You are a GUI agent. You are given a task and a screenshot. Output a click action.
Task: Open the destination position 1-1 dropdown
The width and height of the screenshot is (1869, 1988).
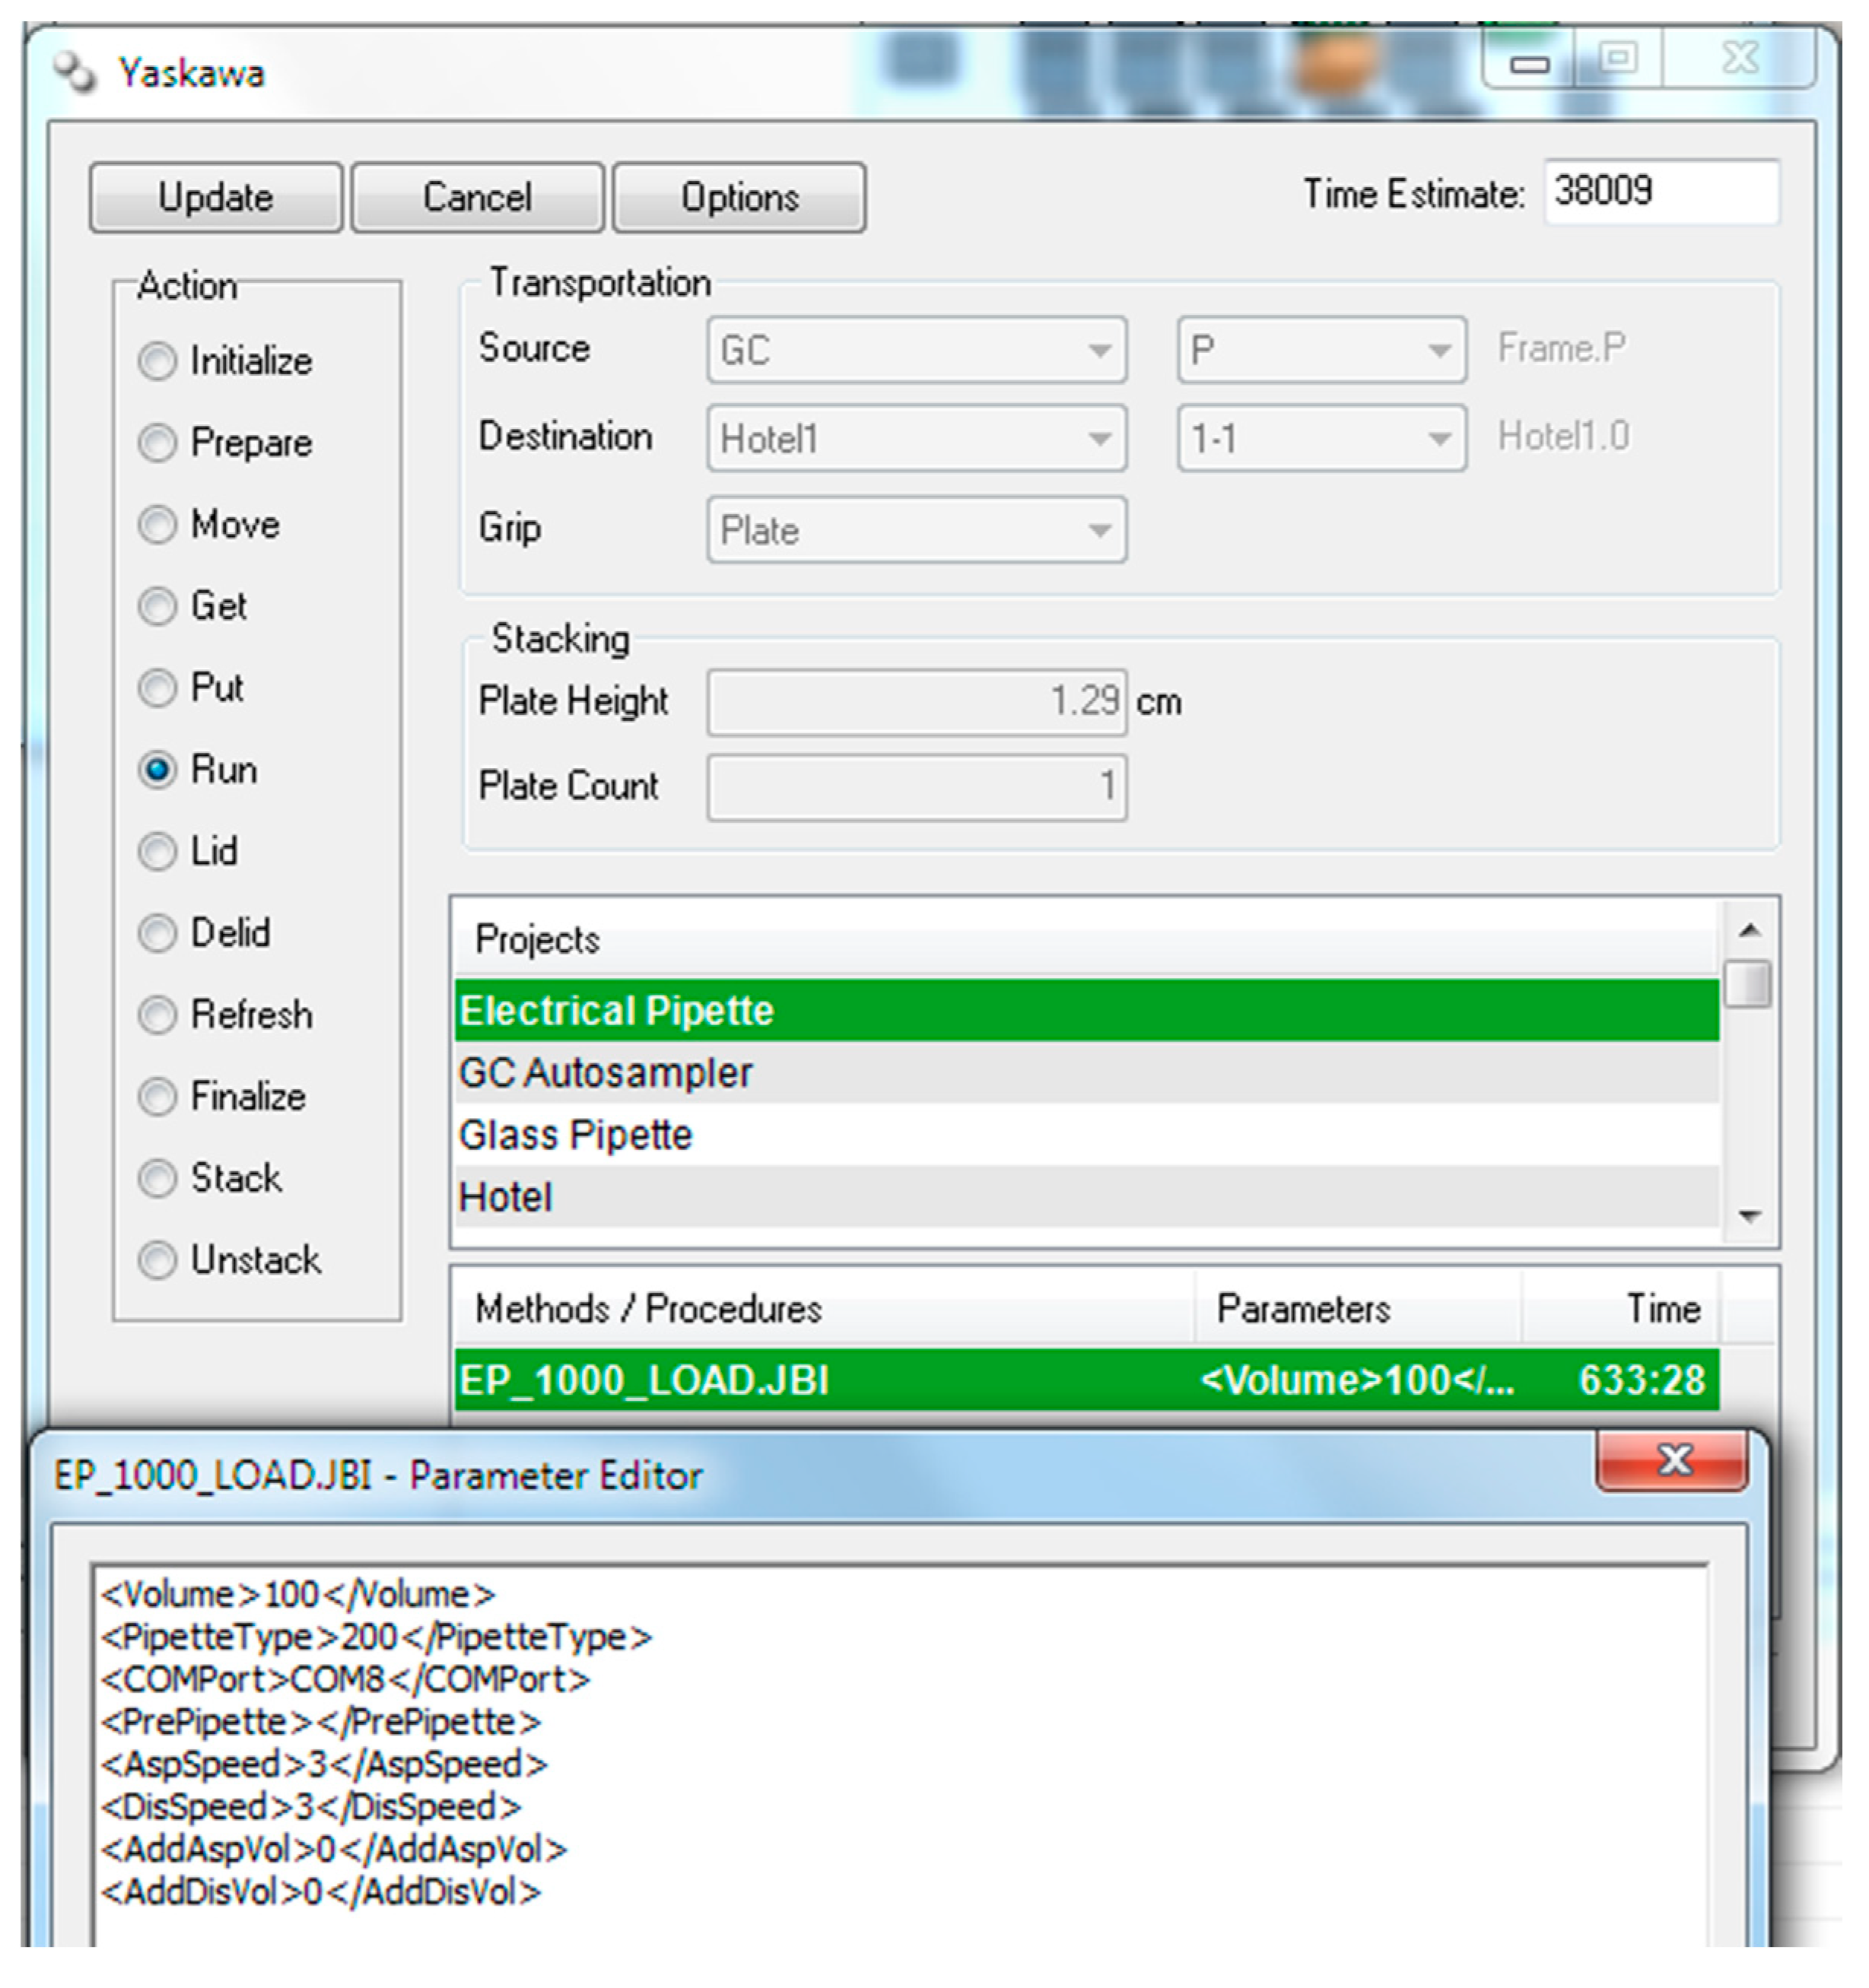(1438, 438)
